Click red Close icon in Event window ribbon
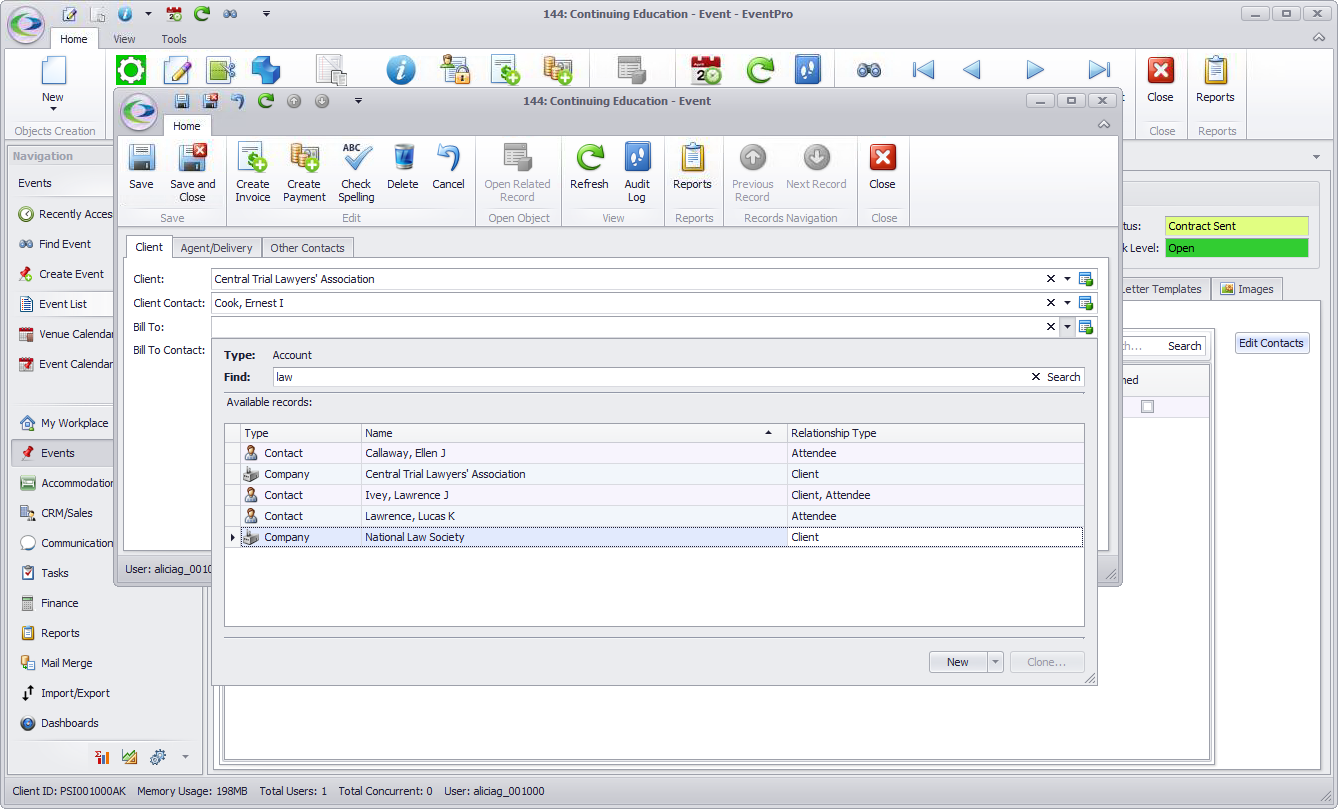 point(882,158)
